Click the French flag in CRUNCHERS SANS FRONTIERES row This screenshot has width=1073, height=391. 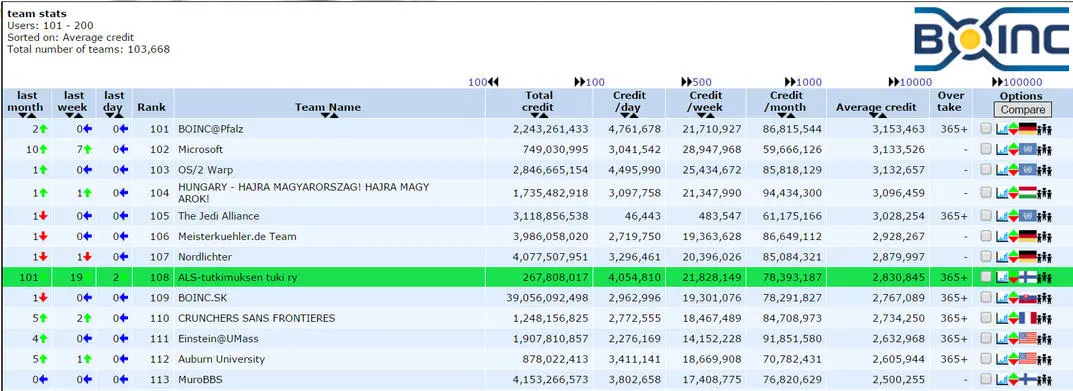click(1028, 318)
